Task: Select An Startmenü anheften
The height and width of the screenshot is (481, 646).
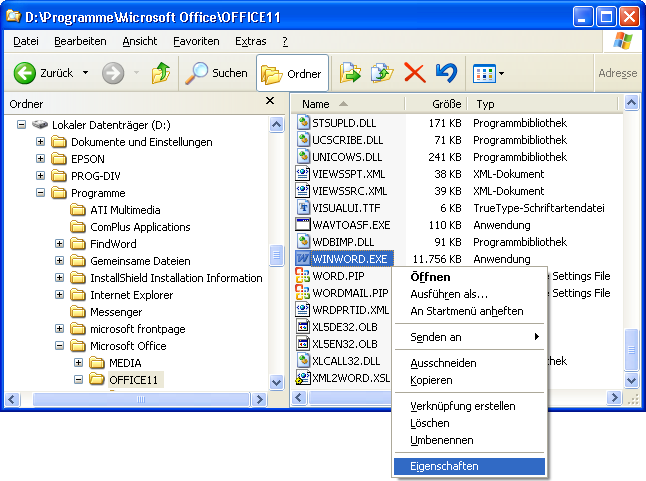Action: [469, 311]
